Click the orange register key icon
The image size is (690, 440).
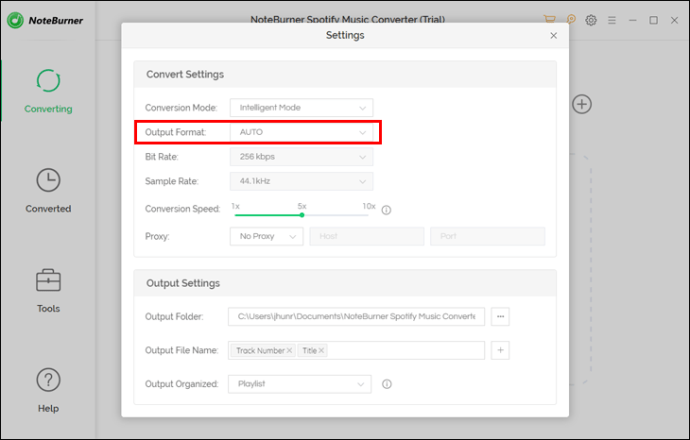click(x=571, y=20)
